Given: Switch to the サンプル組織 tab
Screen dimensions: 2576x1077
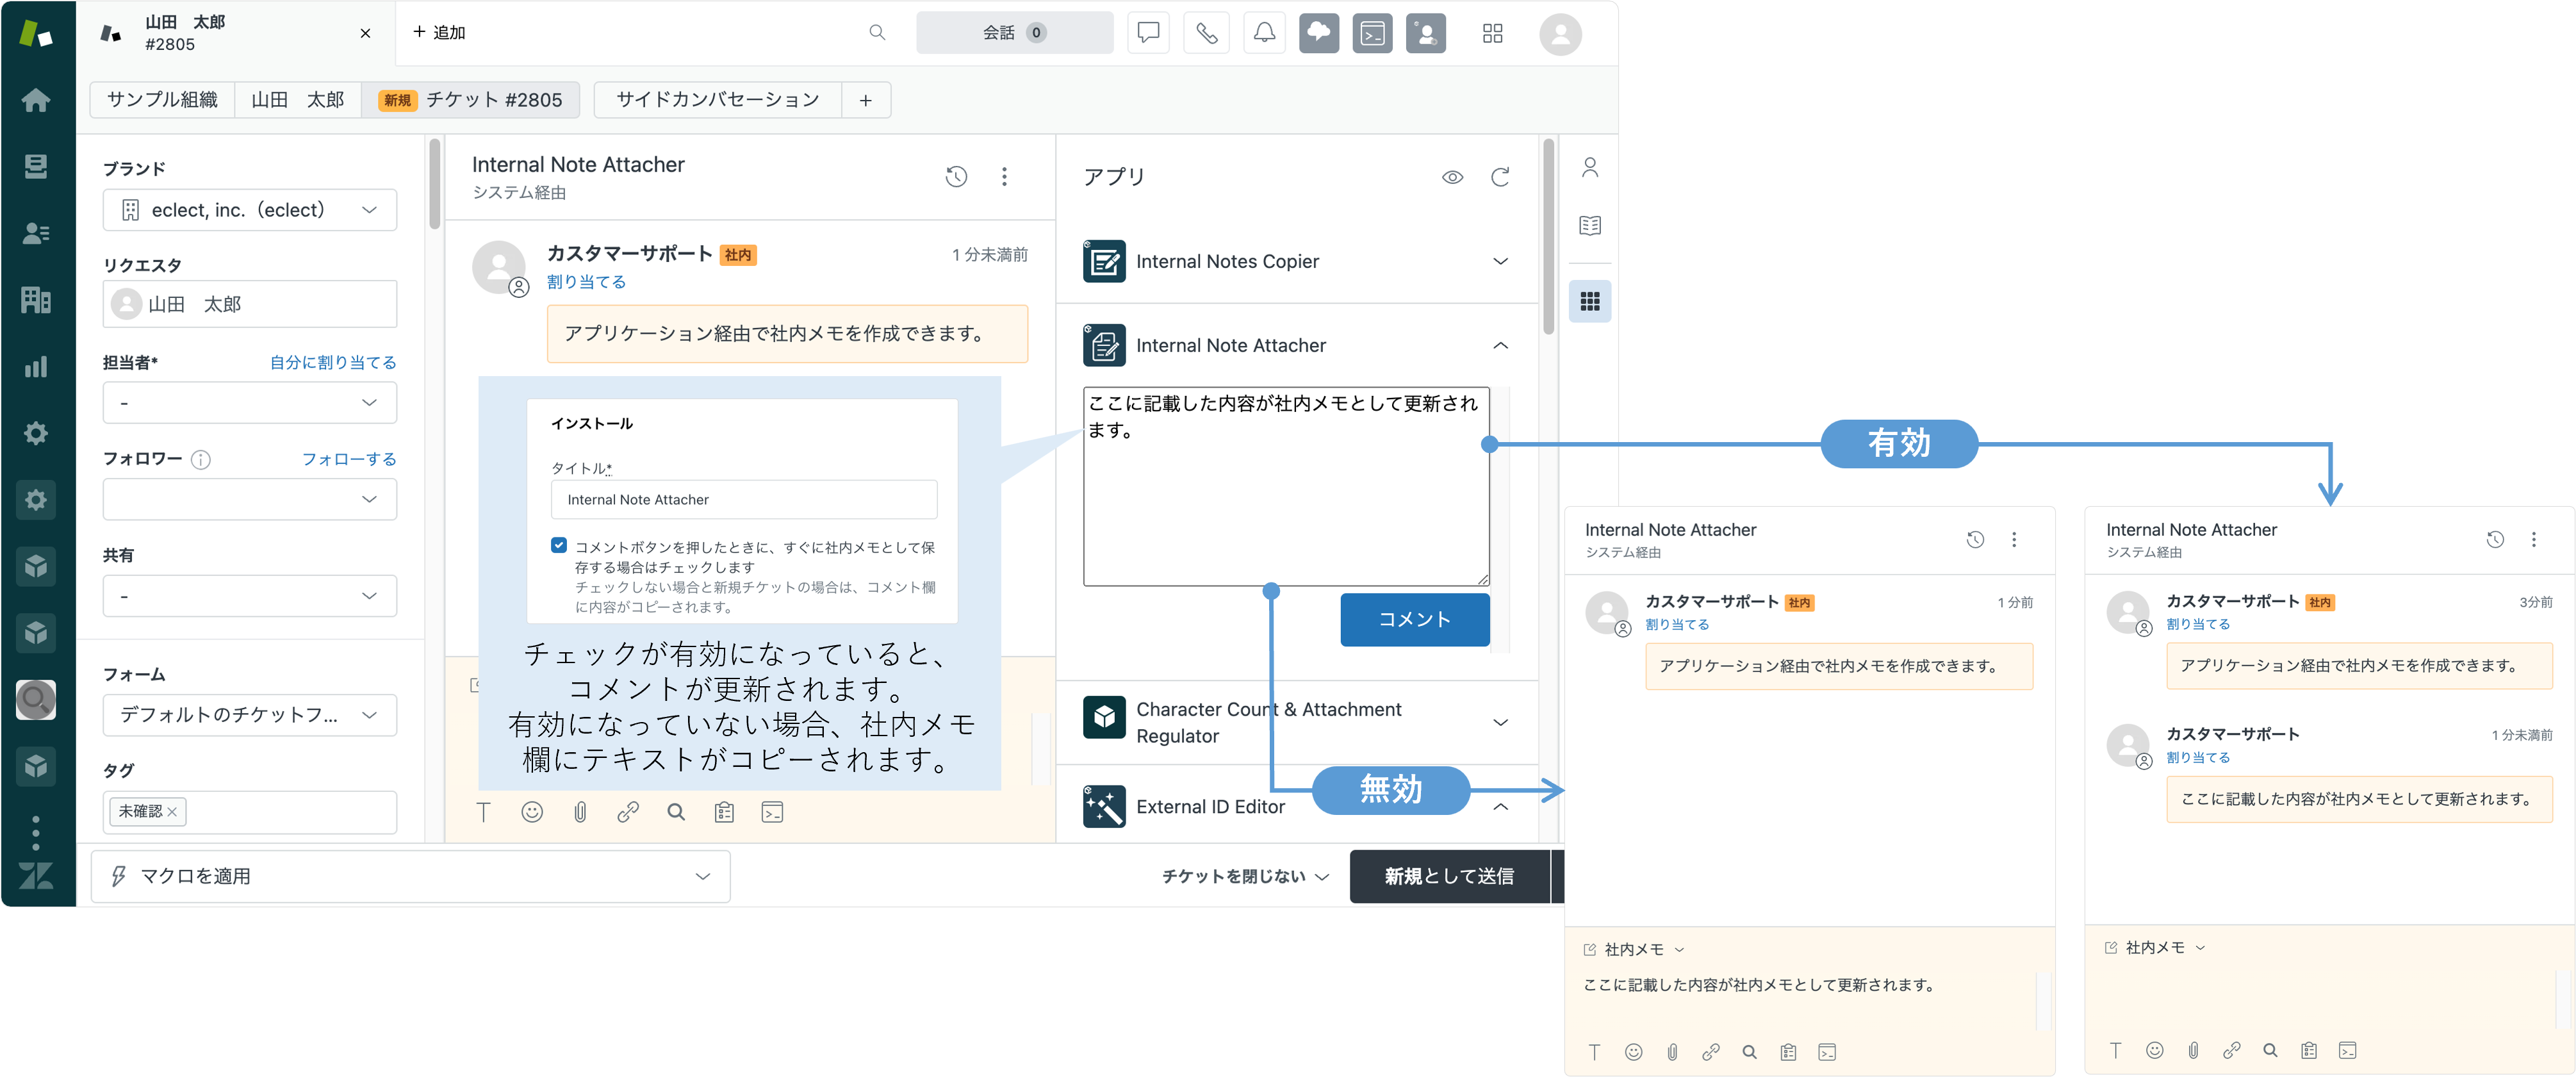Looking at the screenshot, I should pyautogui.click(x=162, y=99).
